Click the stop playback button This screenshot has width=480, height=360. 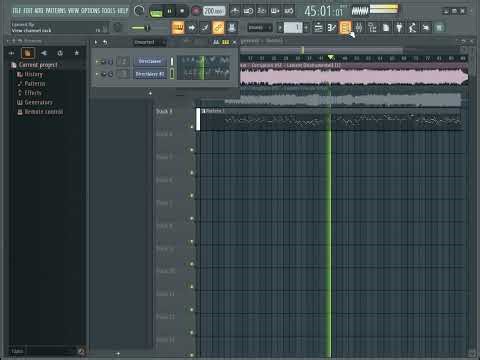pos(182,11)
